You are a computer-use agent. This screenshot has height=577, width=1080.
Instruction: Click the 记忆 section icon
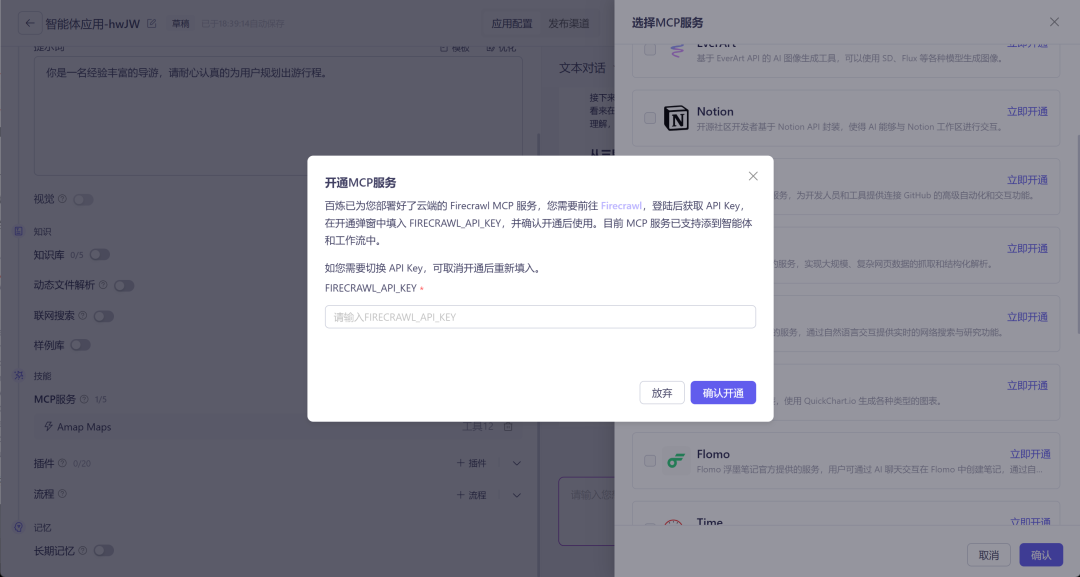point(19,527)
